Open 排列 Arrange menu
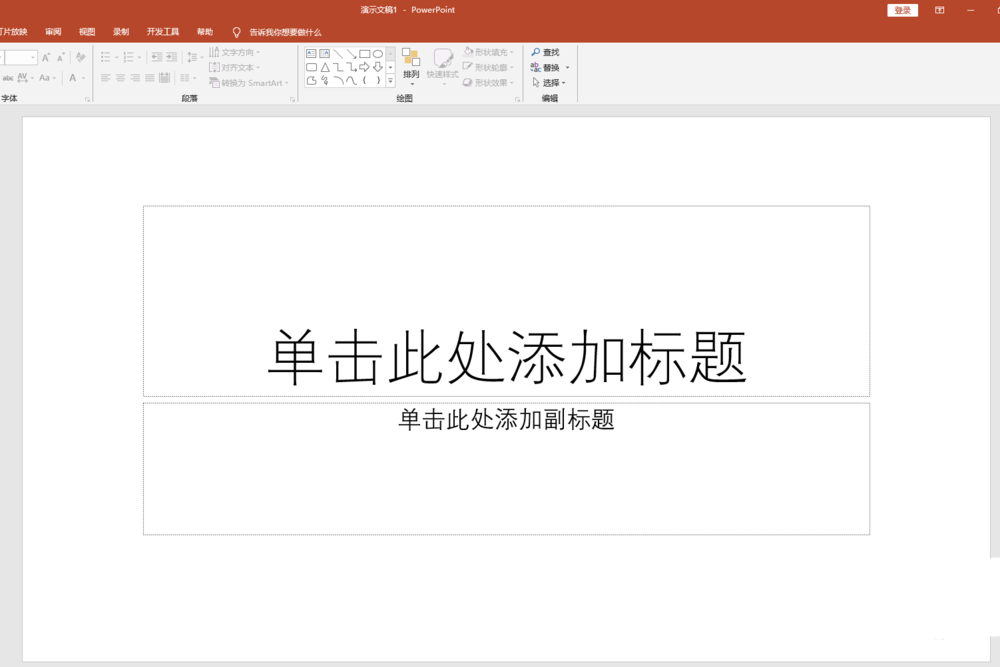This screenshot has width=1000, height=667. pyautogui.click(x=411, y=67)
